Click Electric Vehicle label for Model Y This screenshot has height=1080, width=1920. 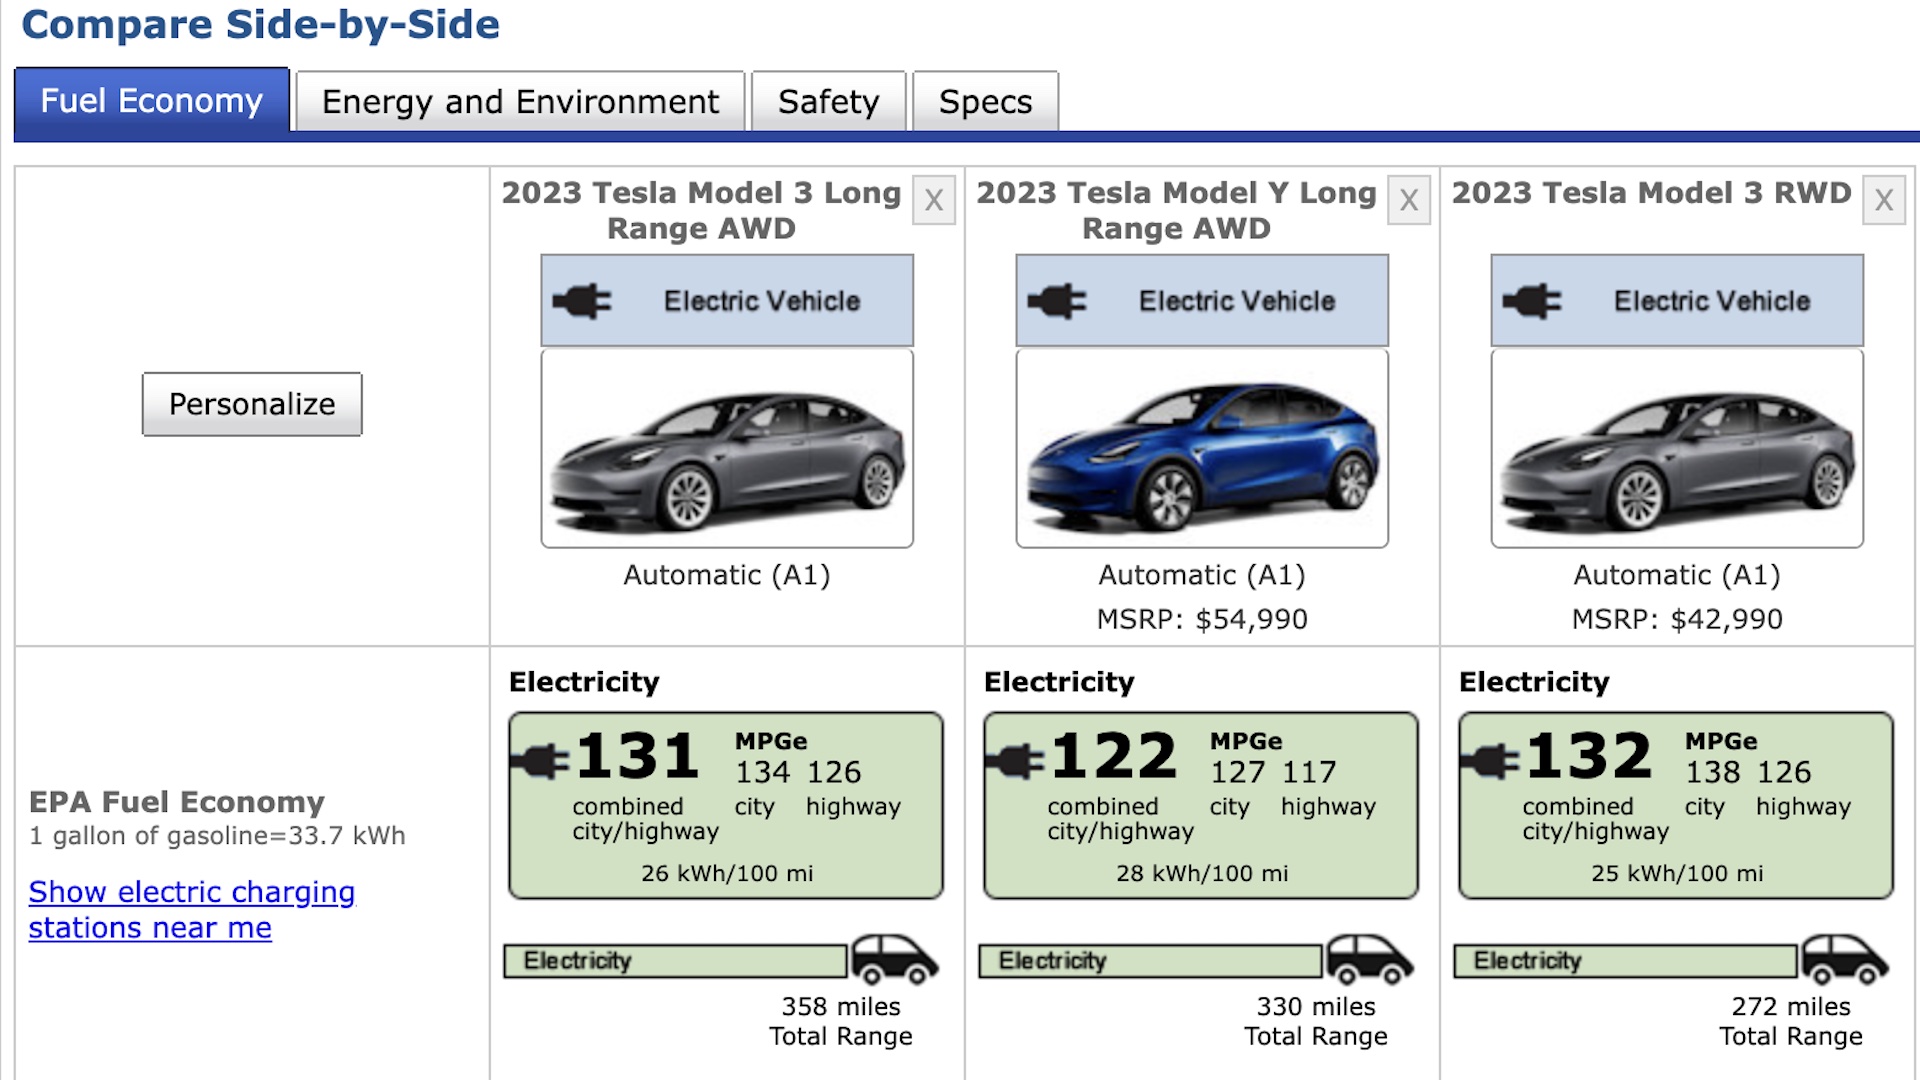pyautogui.click(x=1237, y=301)
